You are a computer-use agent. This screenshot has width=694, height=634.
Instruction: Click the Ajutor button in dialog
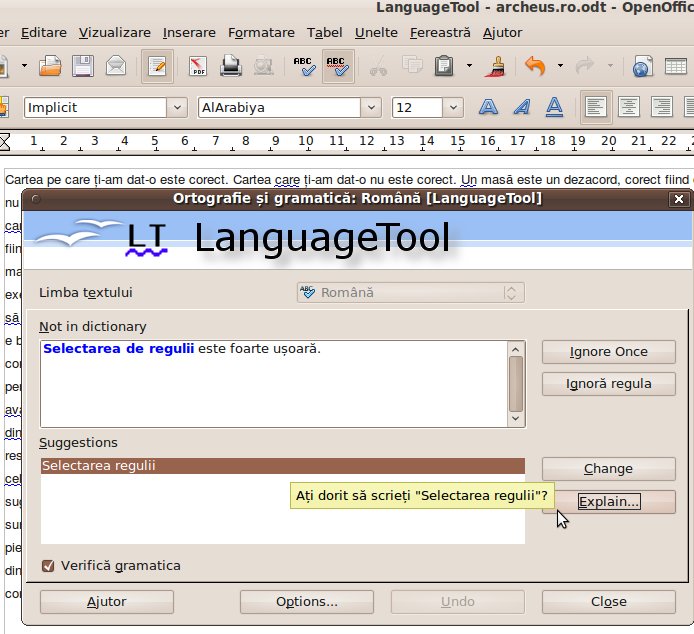(107, 602)
